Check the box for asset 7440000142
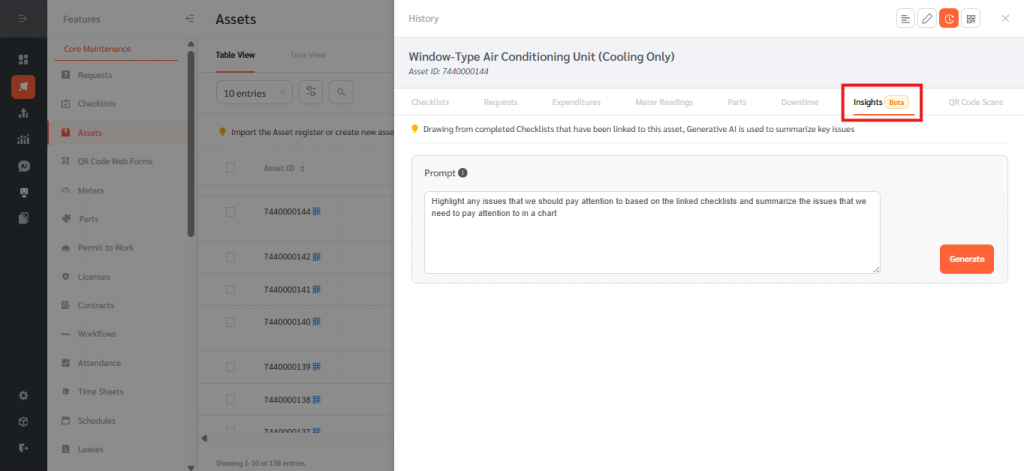 tap(231, 257)
